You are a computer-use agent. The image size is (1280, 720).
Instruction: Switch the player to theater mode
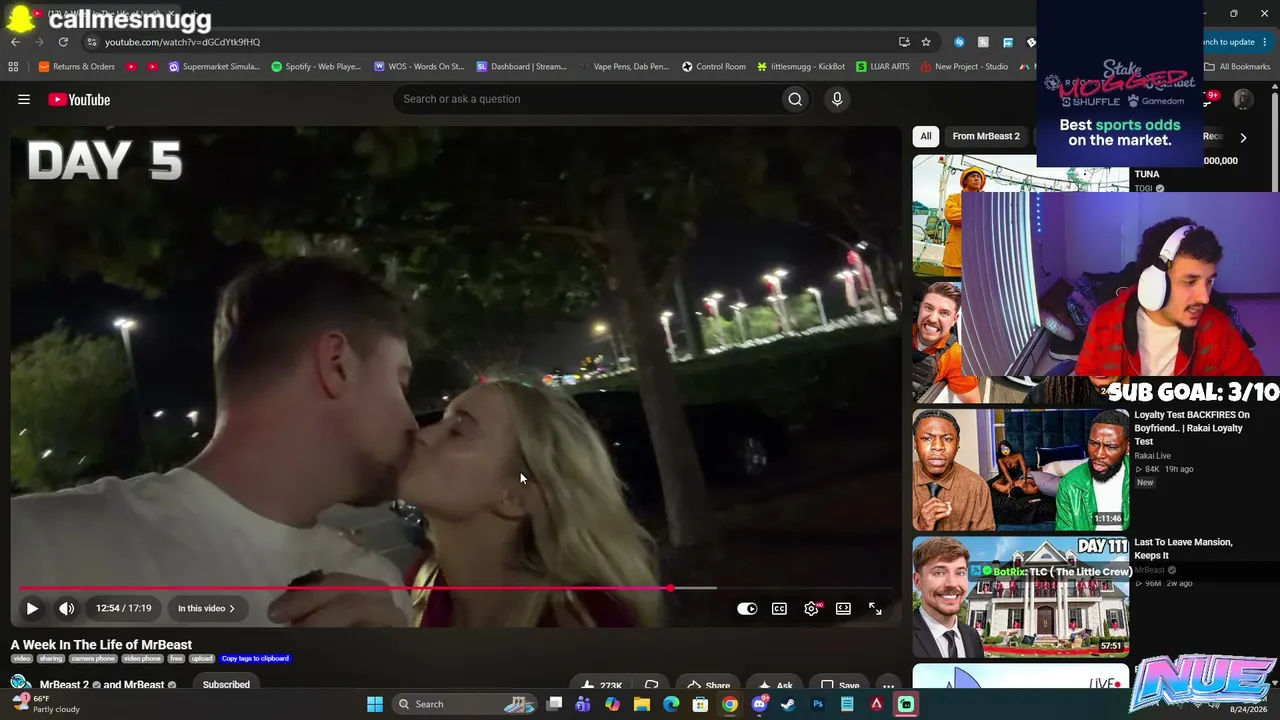coord(843,608)
